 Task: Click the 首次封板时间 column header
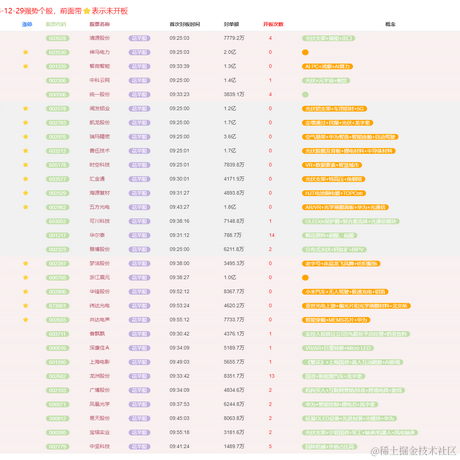click(x=185, y=24)
